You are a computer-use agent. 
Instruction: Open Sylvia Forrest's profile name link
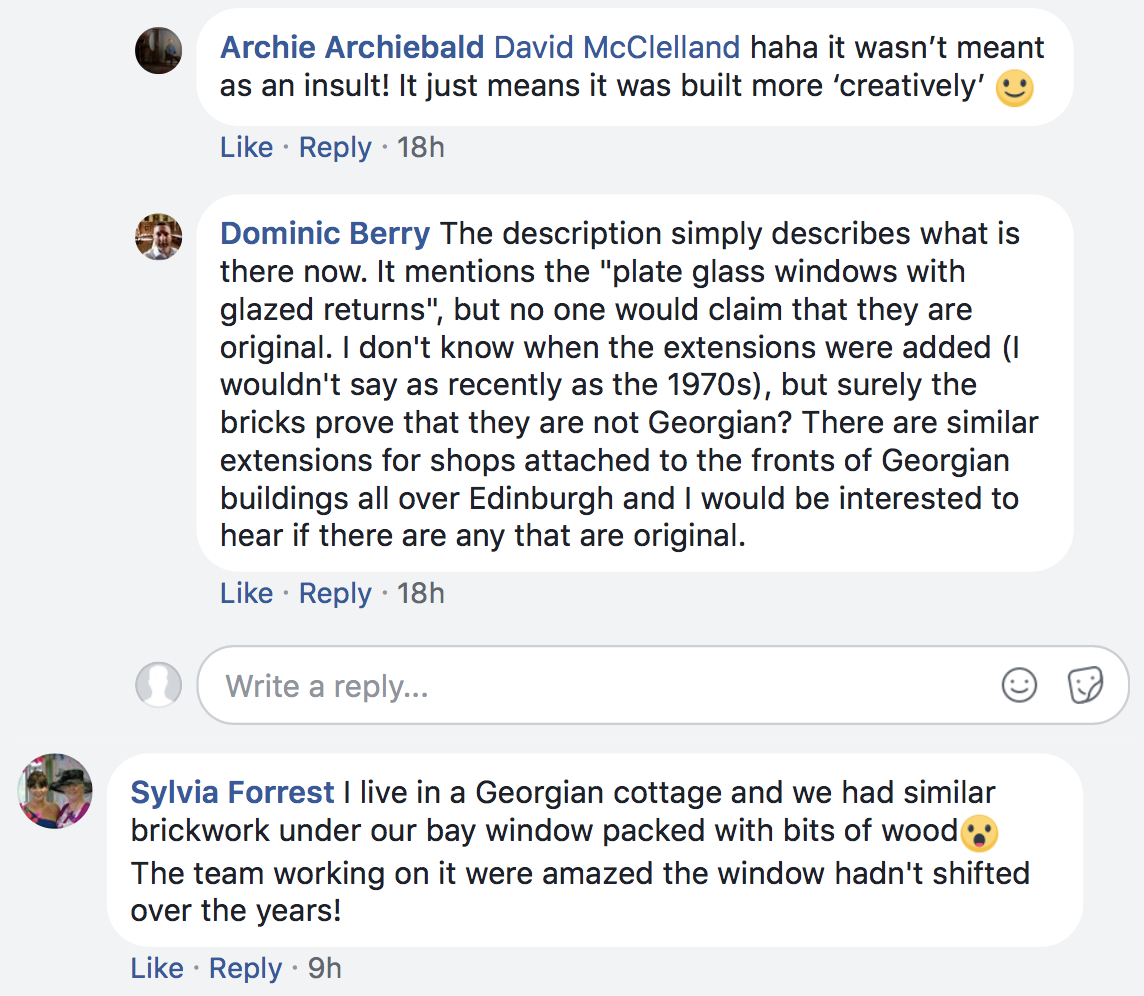(232, 793)
